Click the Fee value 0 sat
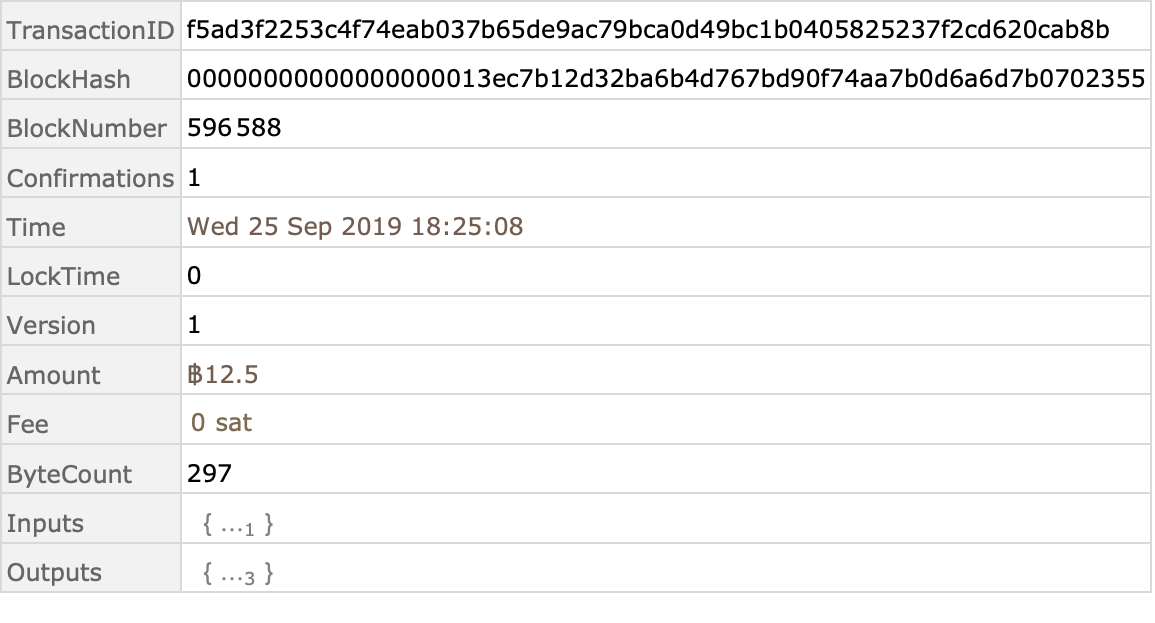1155x623 pixels. (x=221, y=423)
